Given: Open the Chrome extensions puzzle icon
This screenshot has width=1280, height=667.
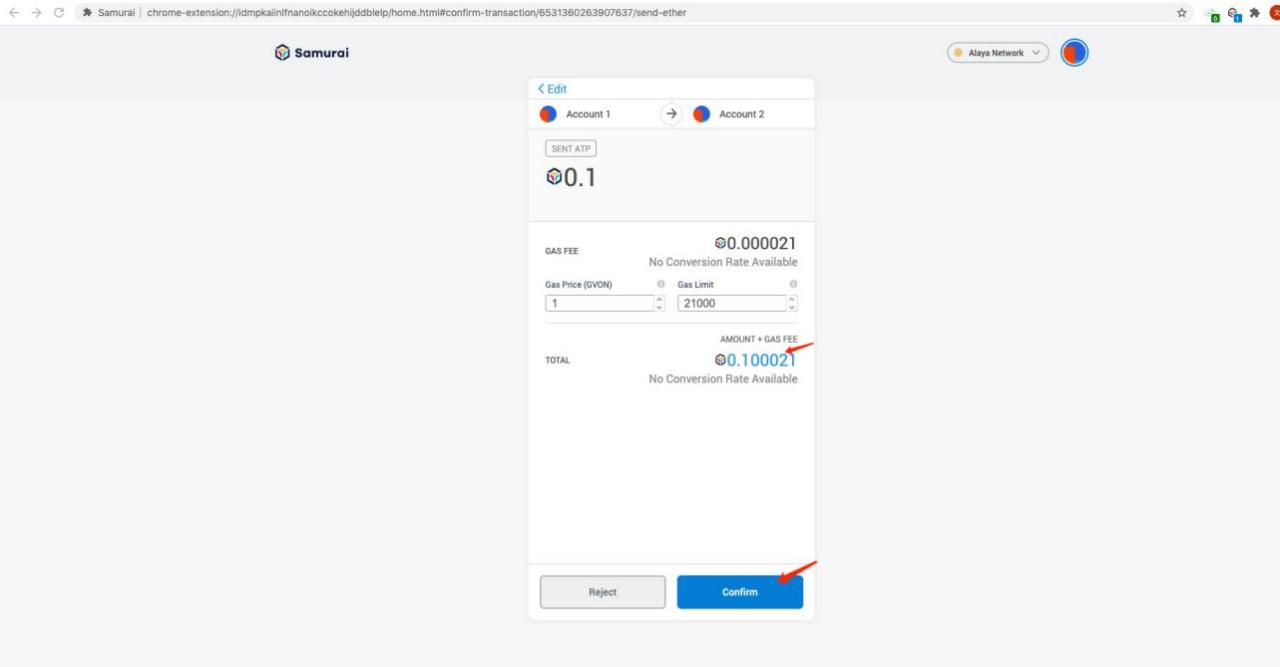Looking at the screenshot, I should click(1254, 12).
